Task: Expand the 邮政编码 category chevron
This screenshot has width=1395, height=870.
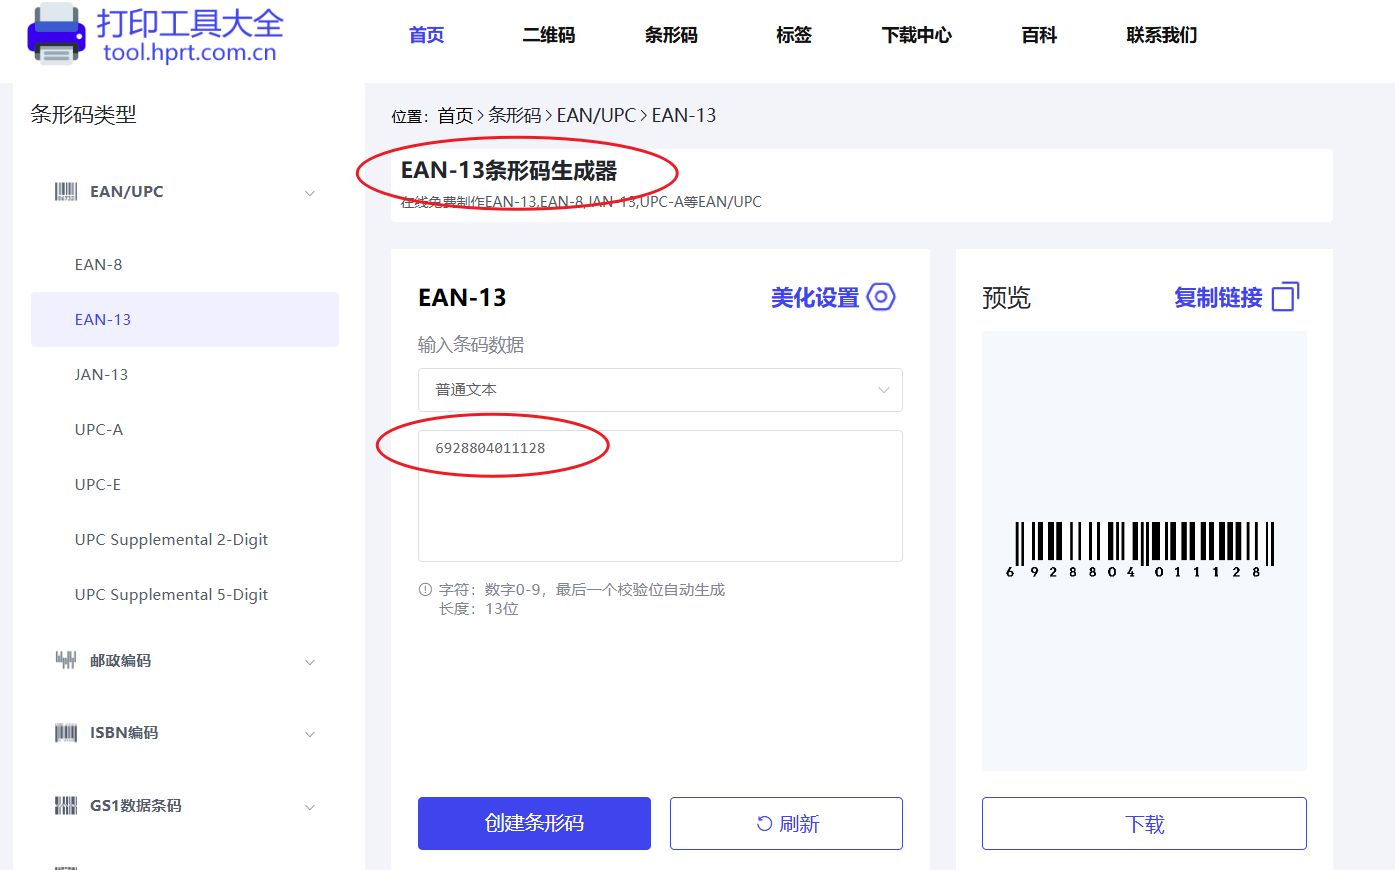Action: [310, 662]
